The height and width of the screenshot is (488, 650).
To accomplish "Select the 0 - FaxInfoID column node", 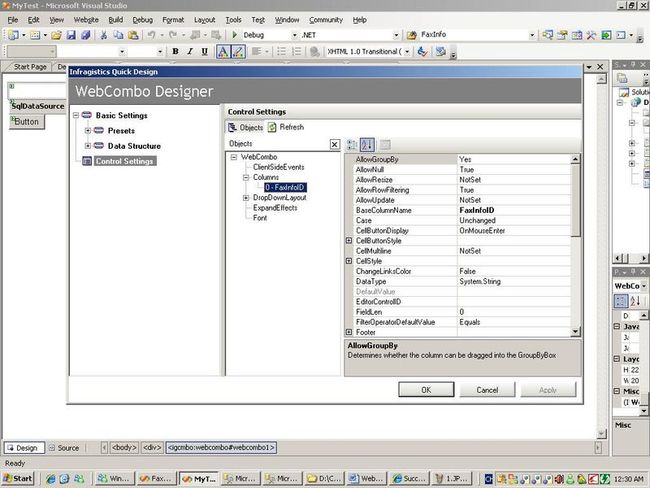I will (285, 187).
